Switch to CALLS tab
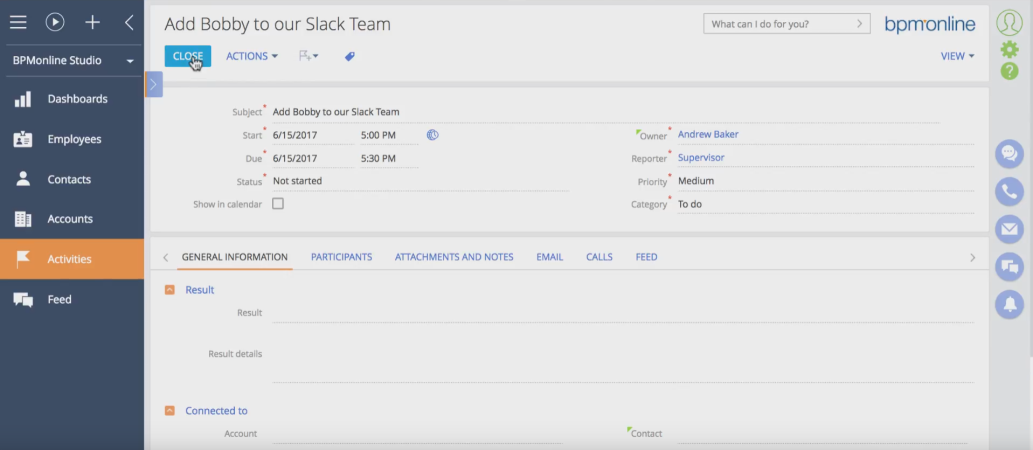The width and height of the screenshot is (1033, 450). click(x=600, y=257)
